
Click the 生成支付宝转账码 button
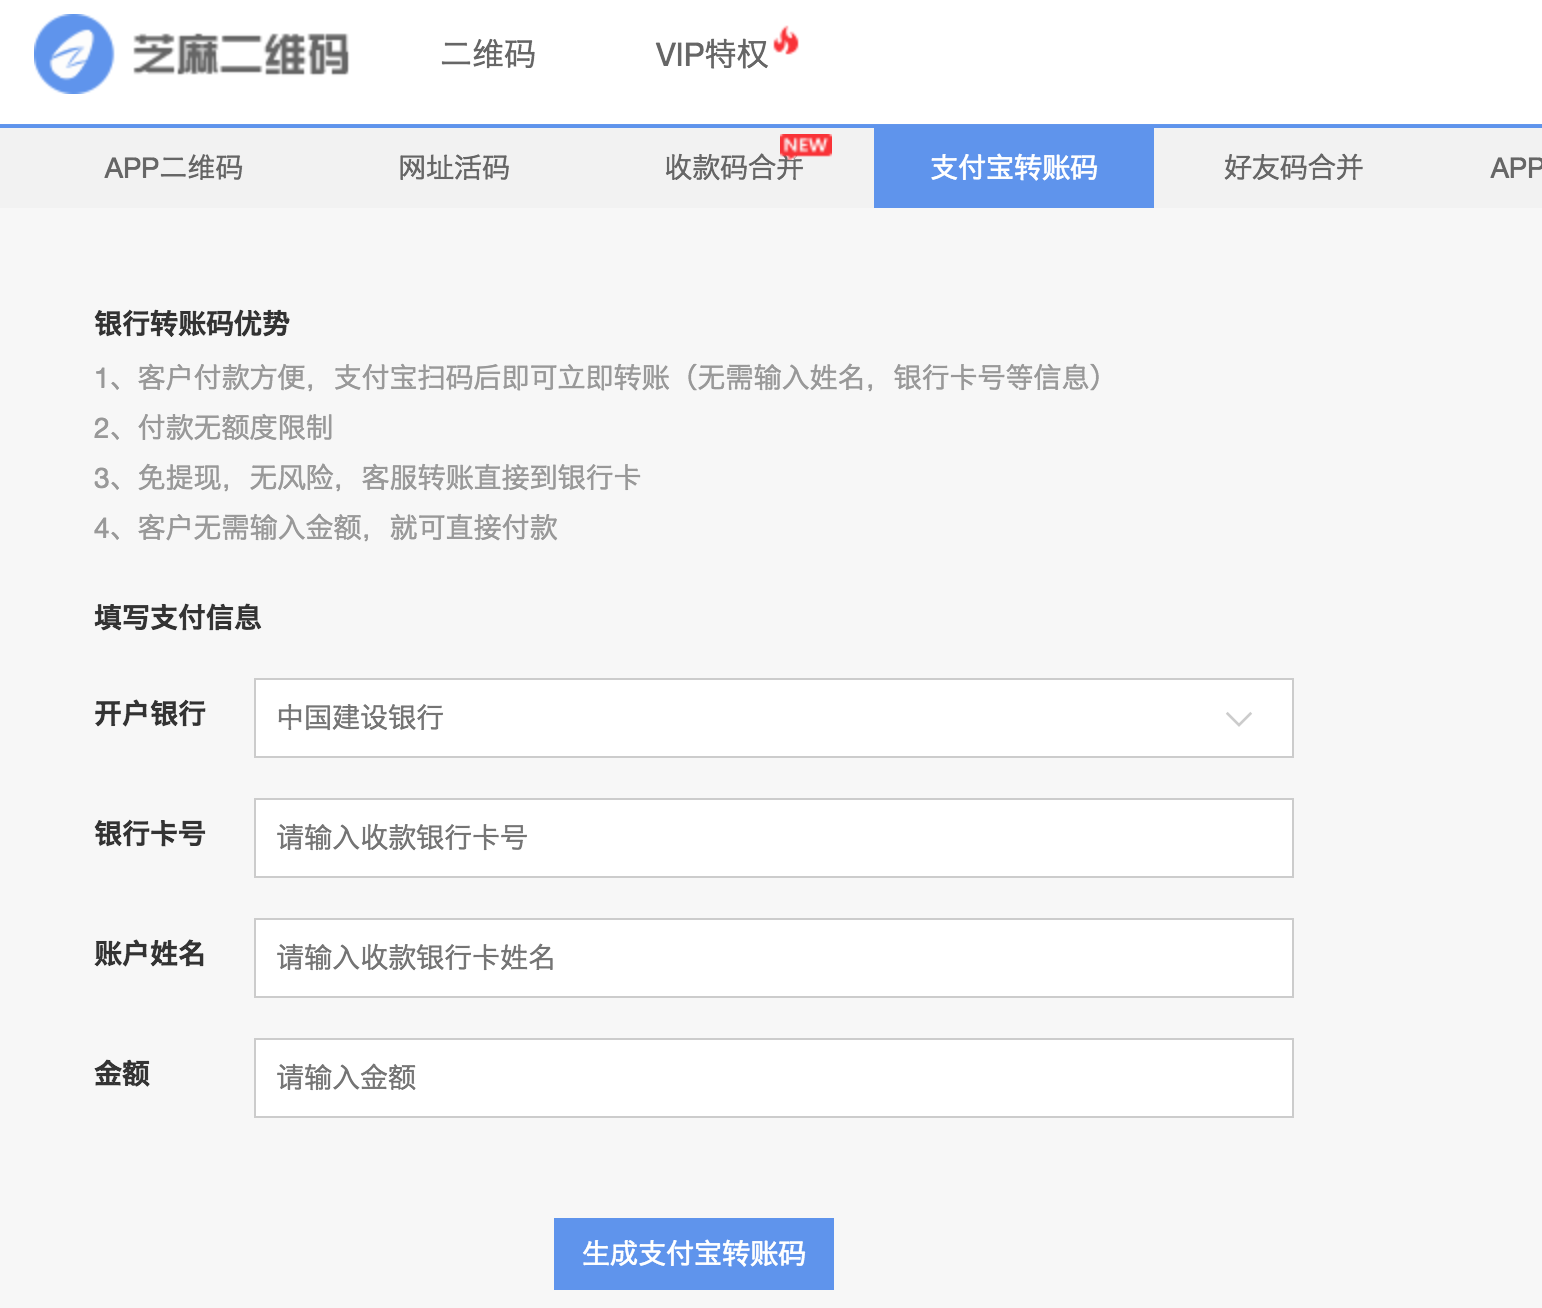coord(694,1254)
